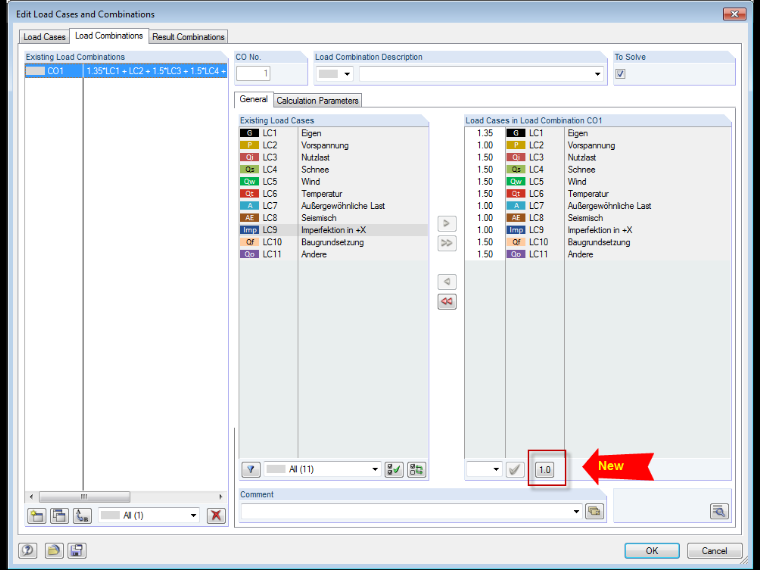This screenshot has width=760, height=570.
Task: Open the Result Combinations tab
Action: click(188, 37)
